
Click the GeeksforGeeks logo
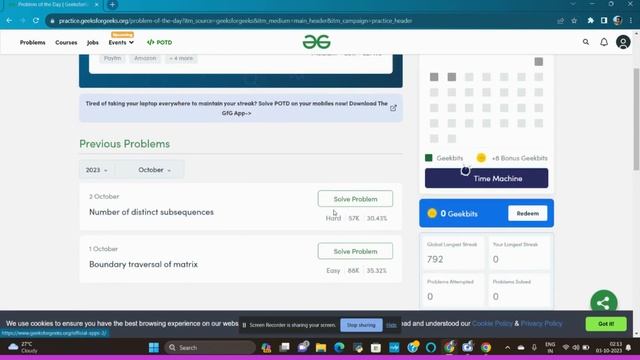click(x=317, y=42)
